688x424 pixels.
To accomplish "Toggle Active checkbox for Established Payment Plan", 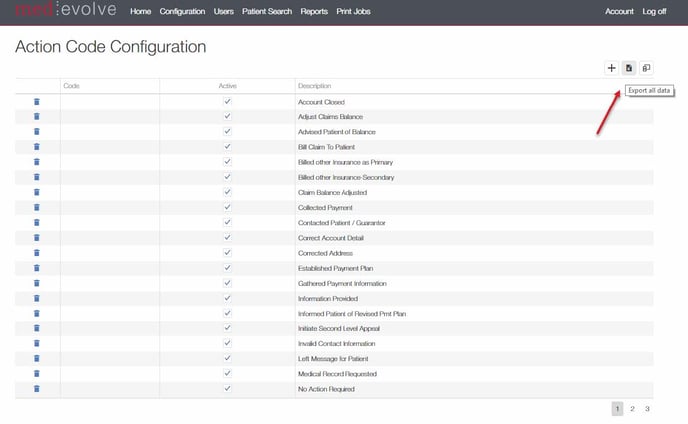I will 227,268.
